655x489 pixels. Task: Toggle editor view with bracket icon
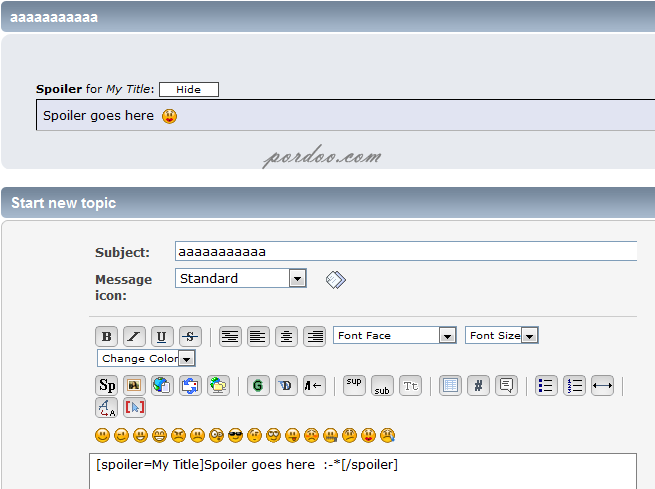(x=134, y=408)
